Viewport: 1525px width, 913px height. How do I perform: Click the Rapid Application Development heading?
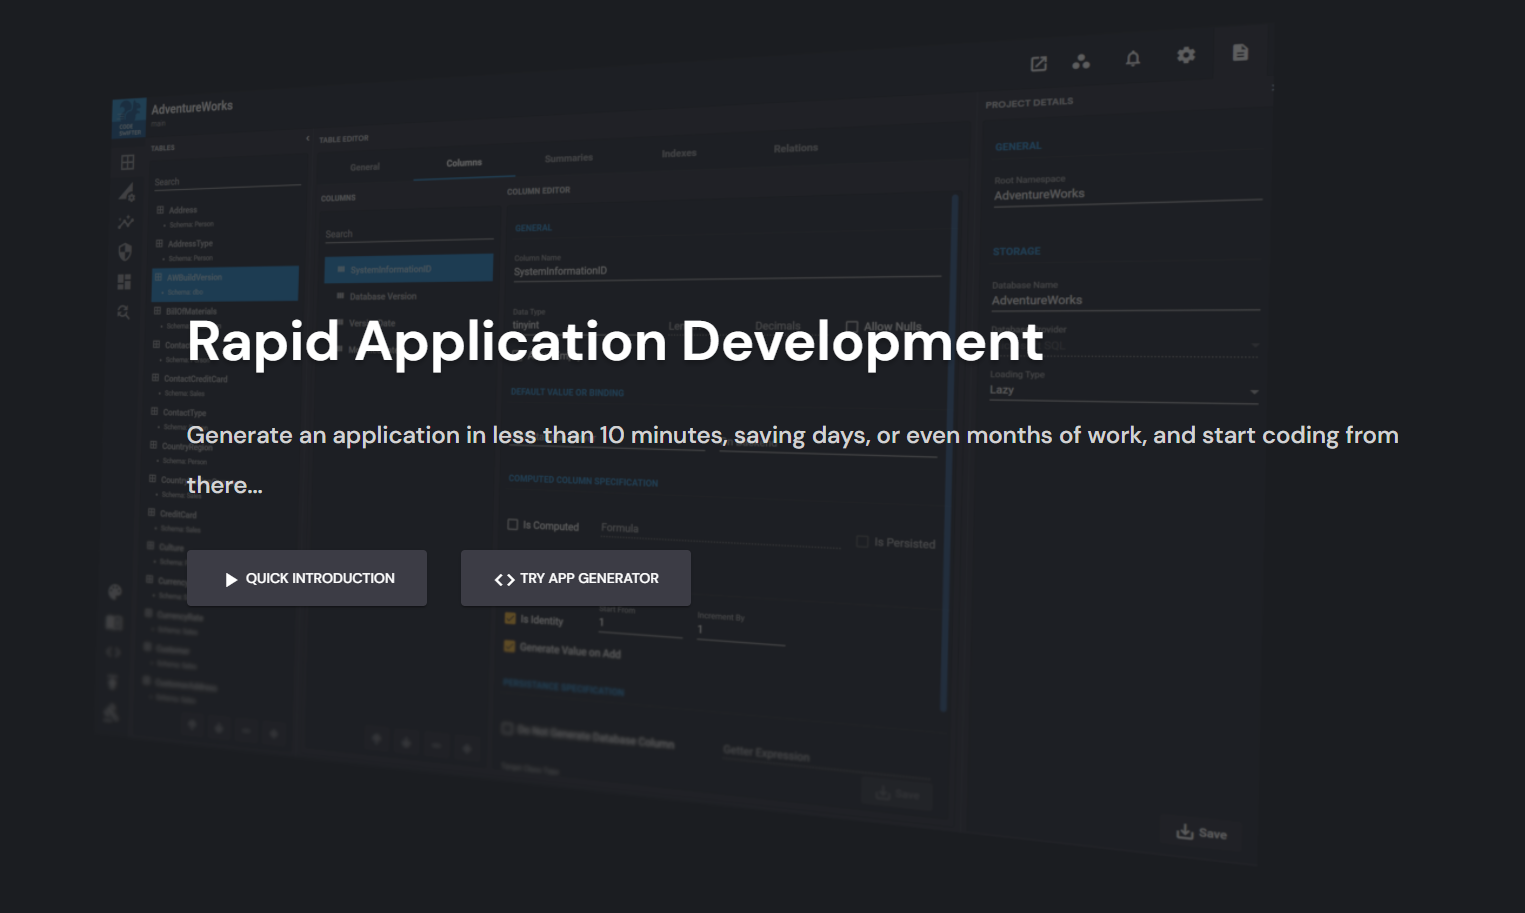click(x=615, y=341)
